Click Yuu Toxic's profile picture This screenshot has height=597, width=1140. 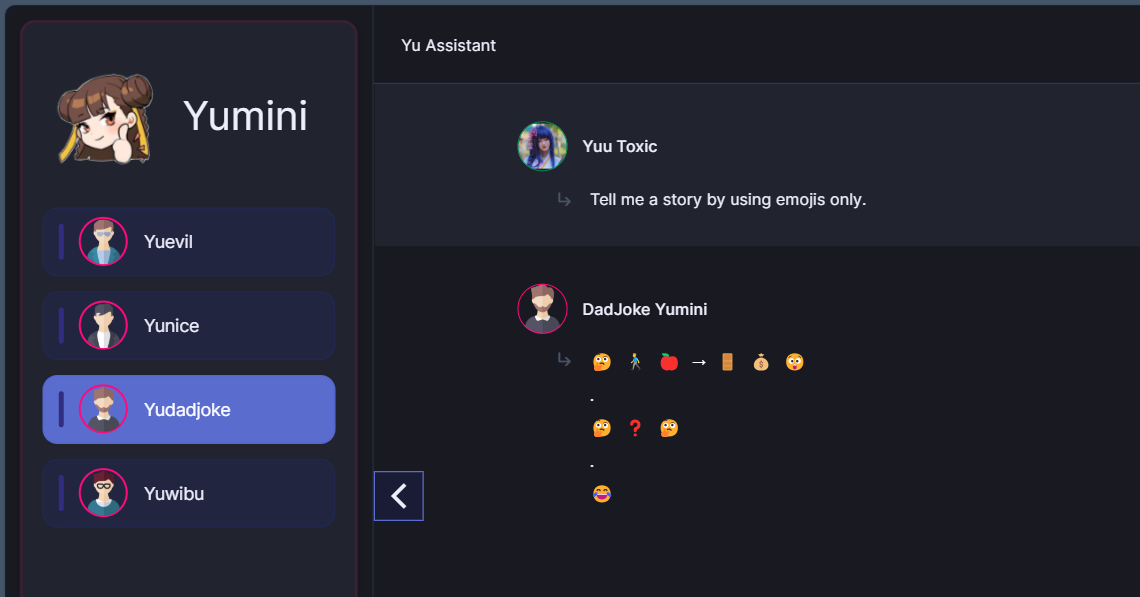542,147
